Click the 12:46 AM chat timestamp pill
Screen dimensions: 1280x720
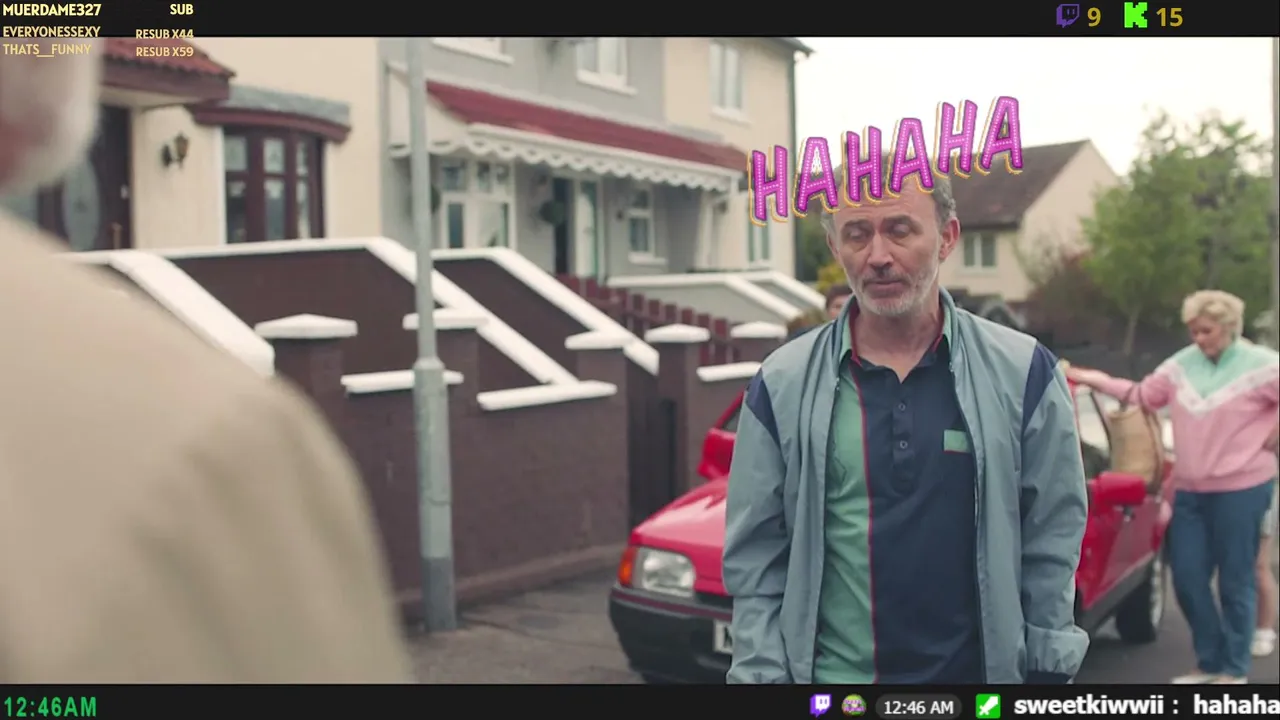[x=918, y=707]
